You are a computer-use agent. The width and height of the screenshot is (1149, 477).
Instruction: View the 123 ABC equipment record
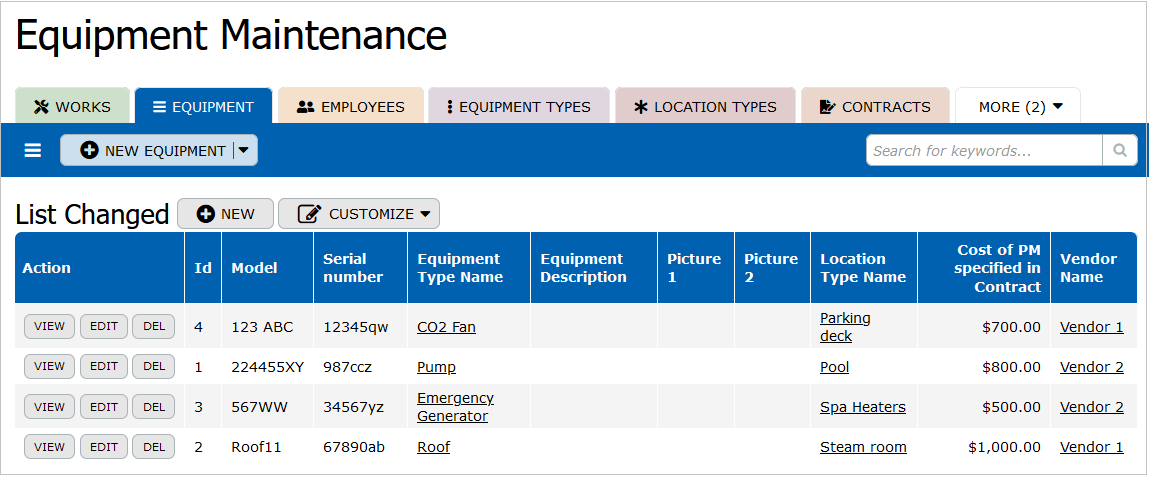[49, 327]
